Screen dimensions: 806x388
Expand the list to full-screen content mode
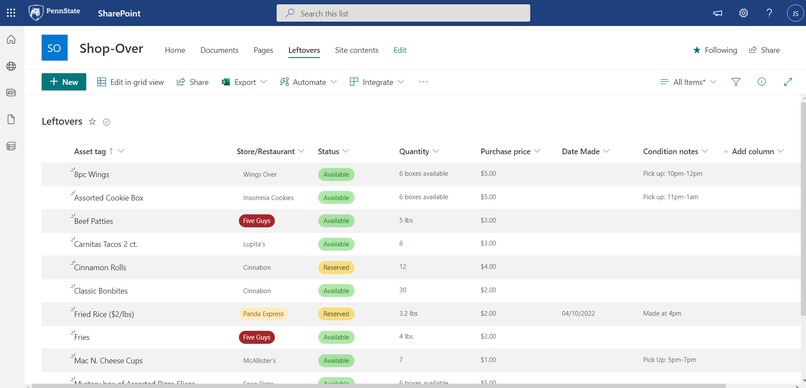788,82
